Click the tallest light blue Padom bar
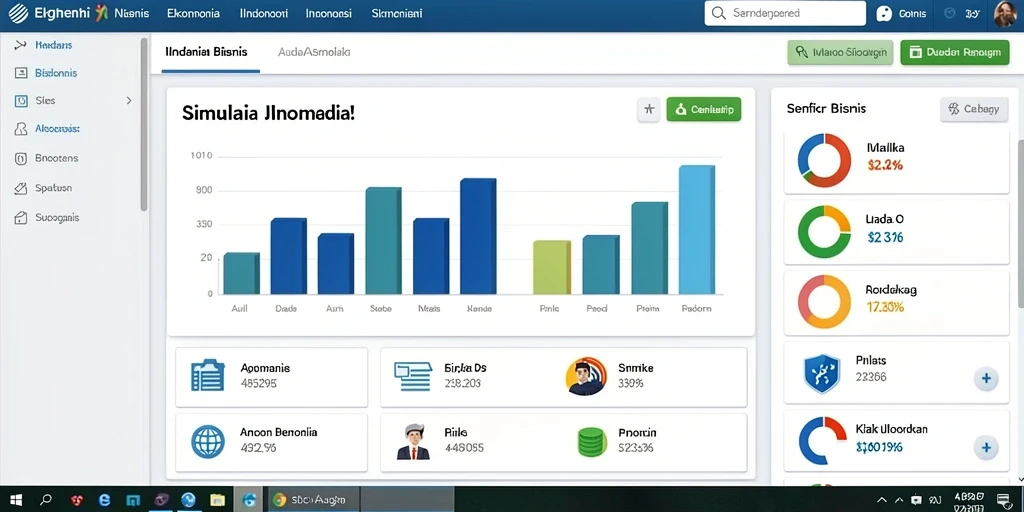 pyautogui.click(x=697, y=230)
